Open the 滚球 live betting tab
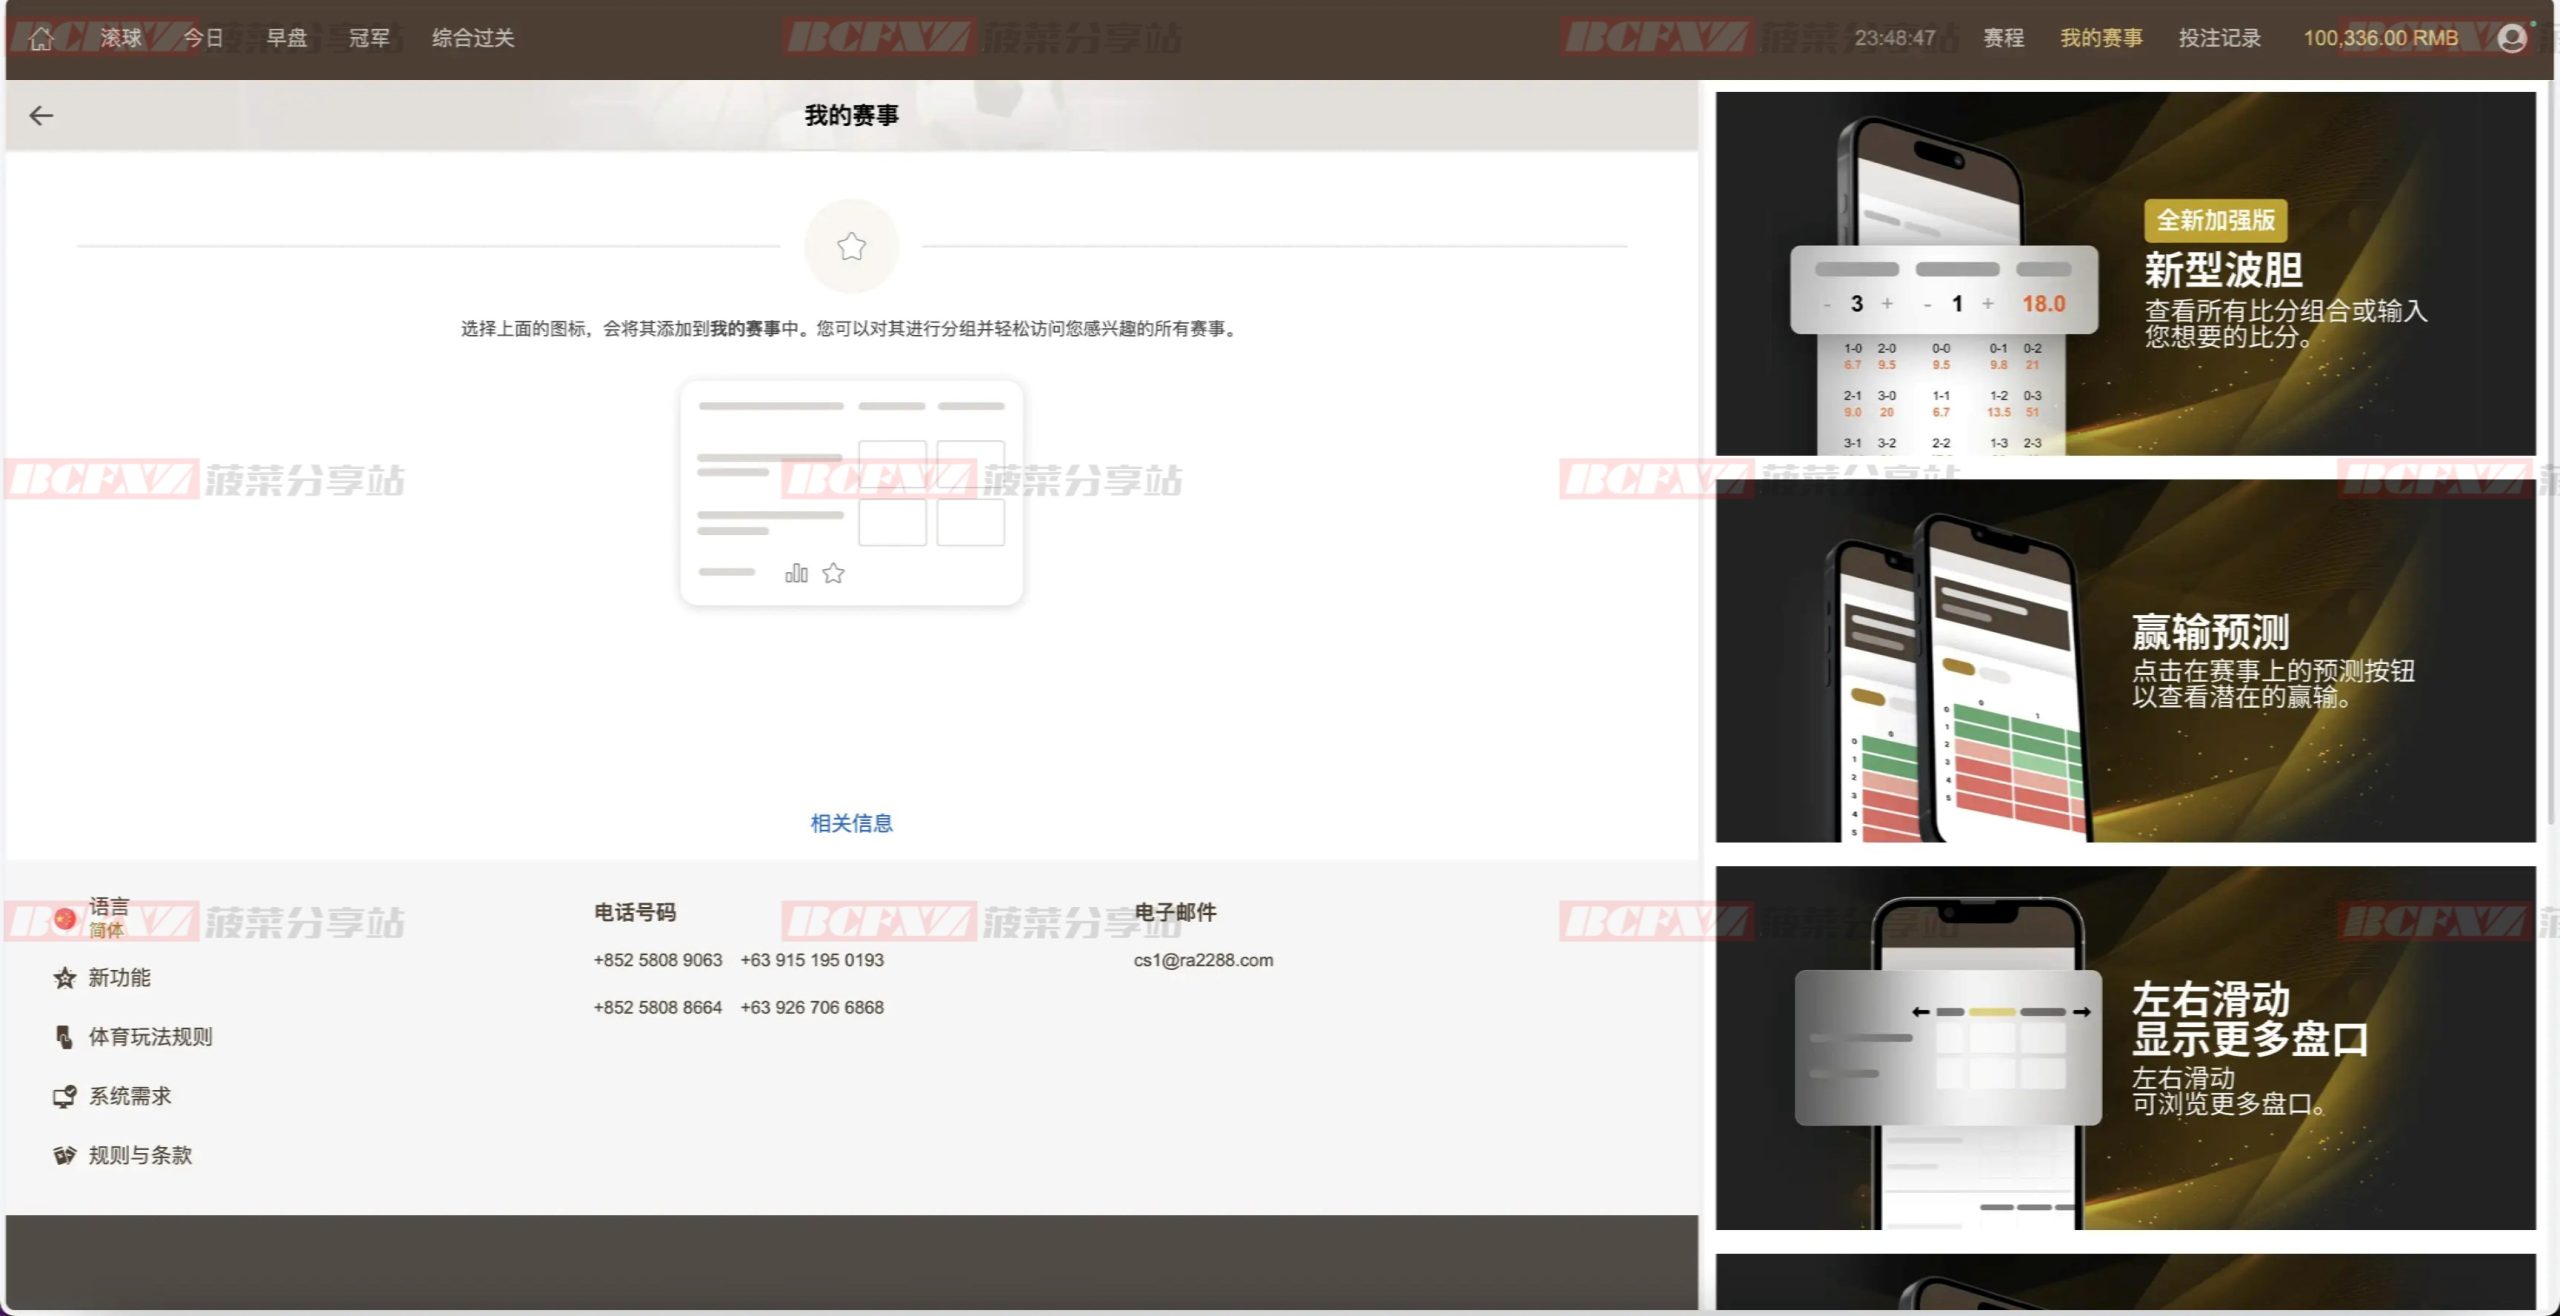This screenshot has width=2560, height=1316. (x=121, y=38)
